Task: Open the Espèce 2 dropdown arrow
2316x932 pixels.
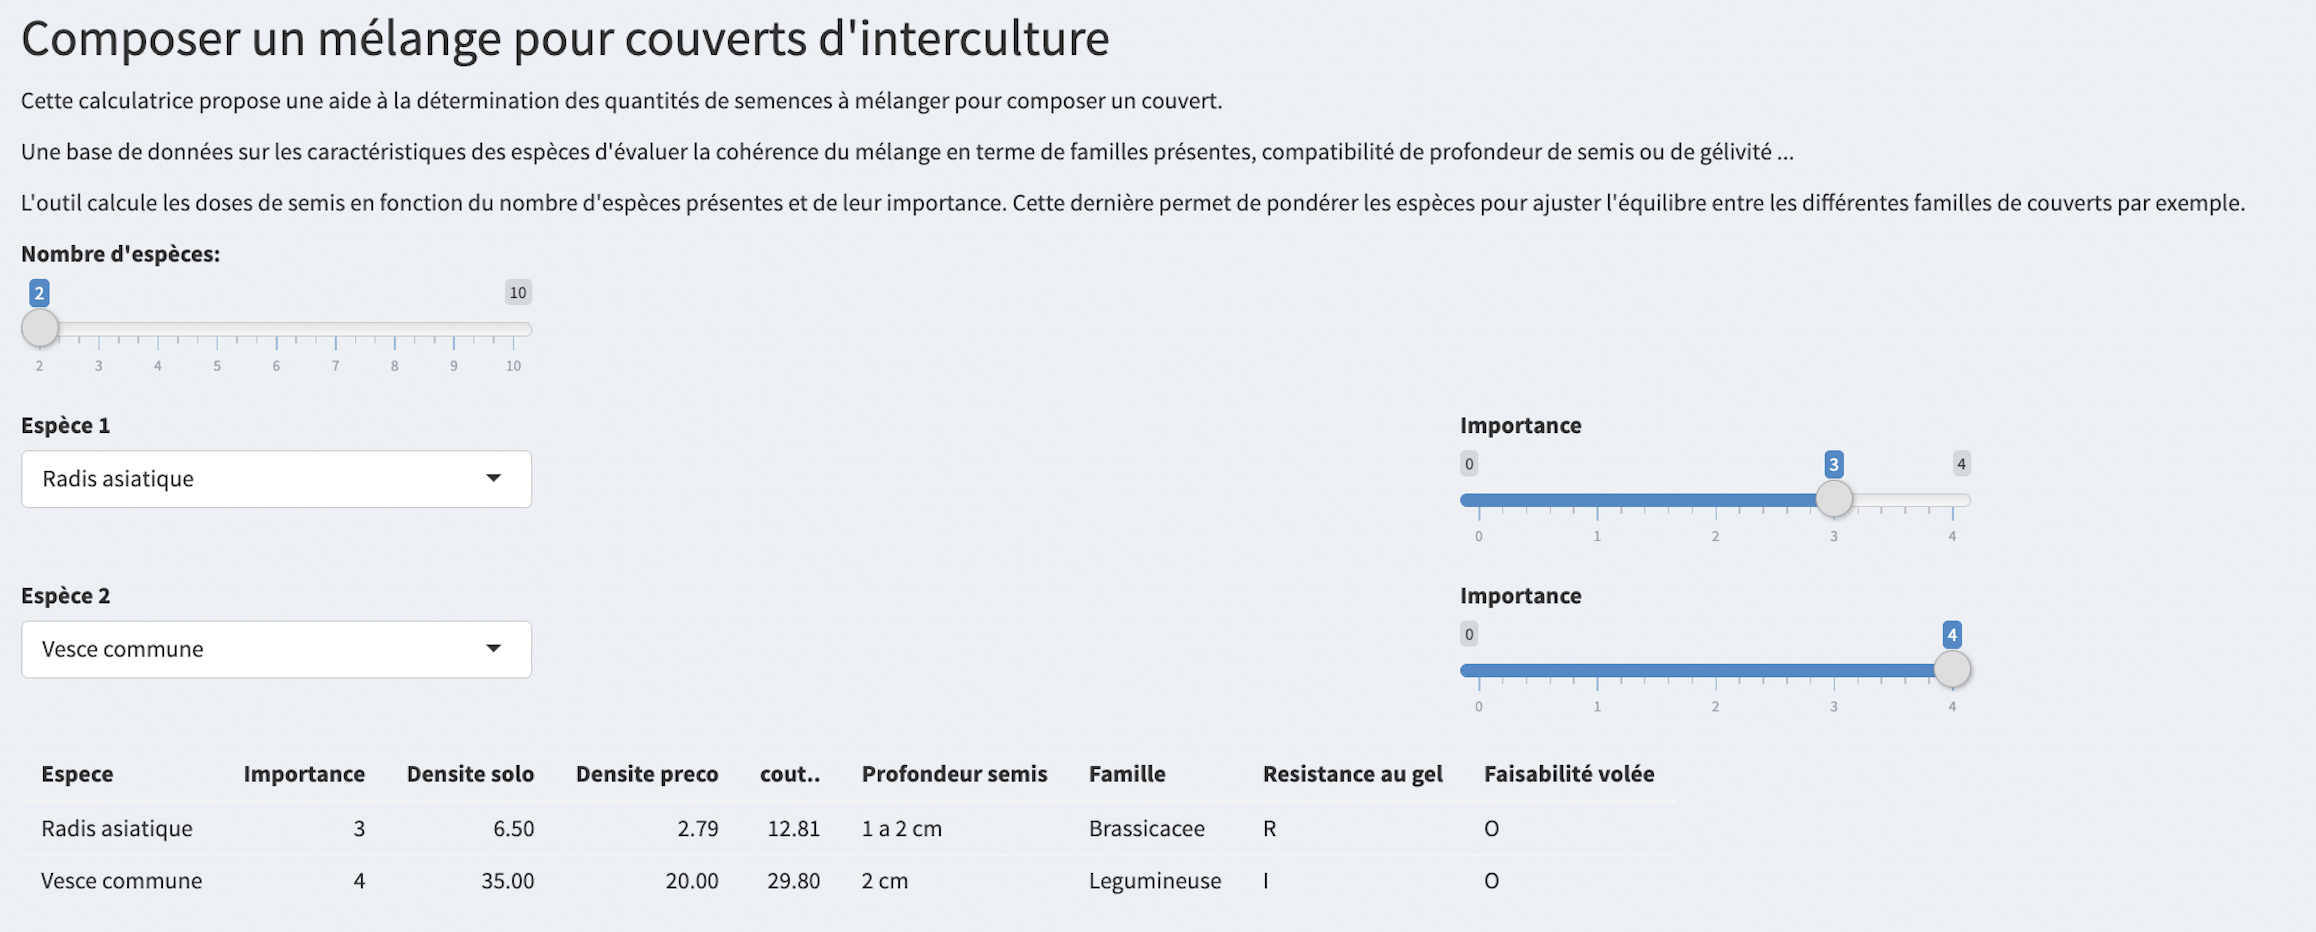Action: 493,648
